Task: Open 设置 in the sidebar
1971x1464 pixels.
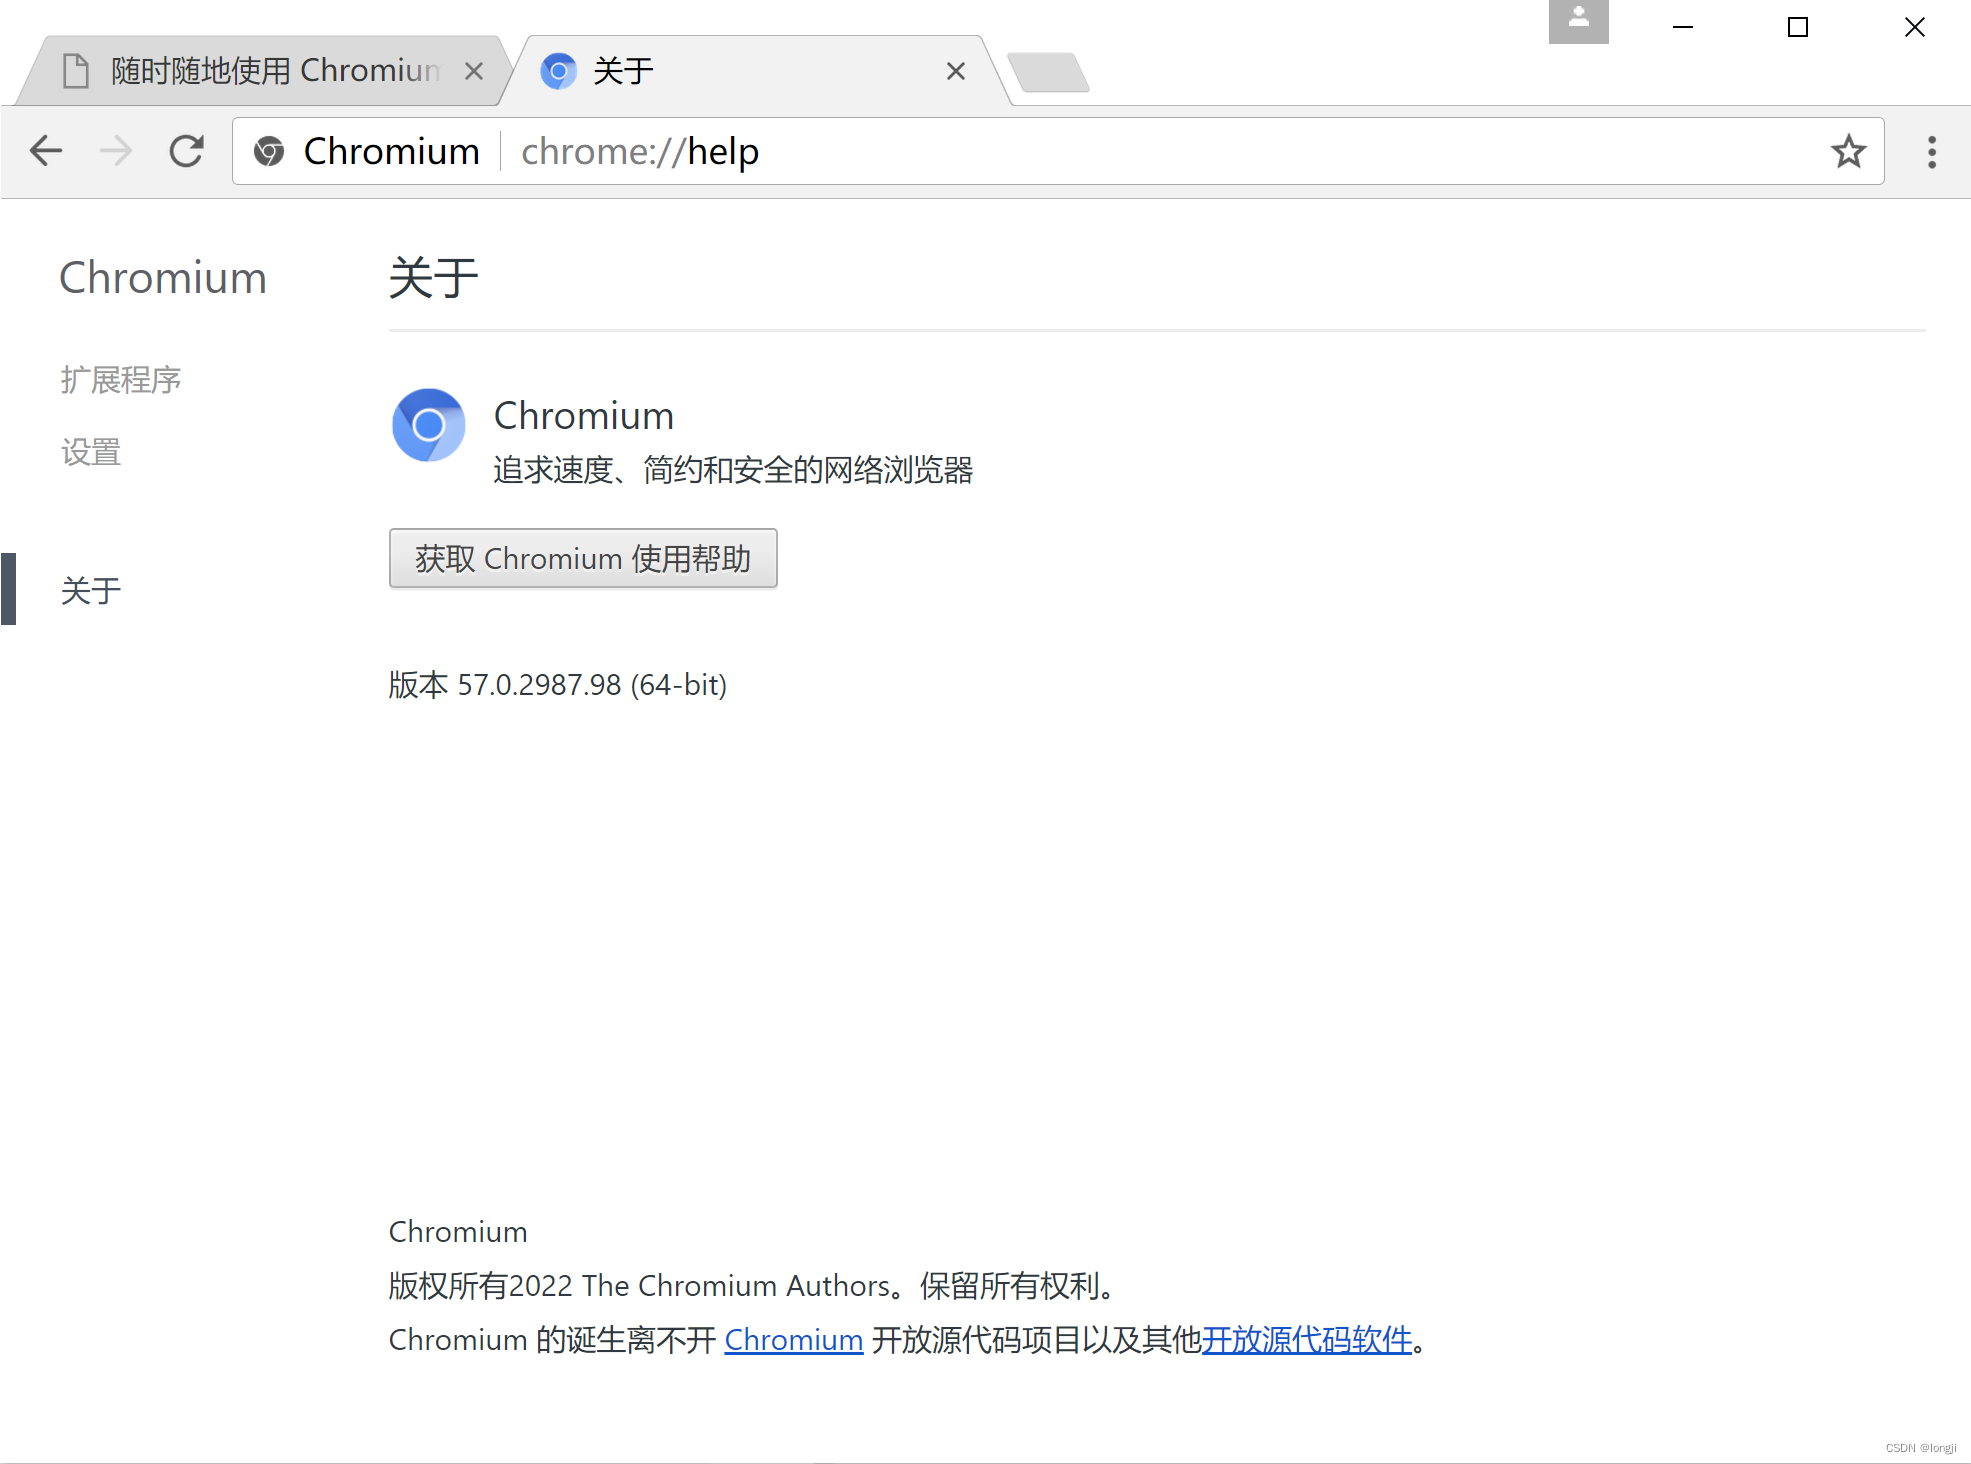Action: coord(90,451)
